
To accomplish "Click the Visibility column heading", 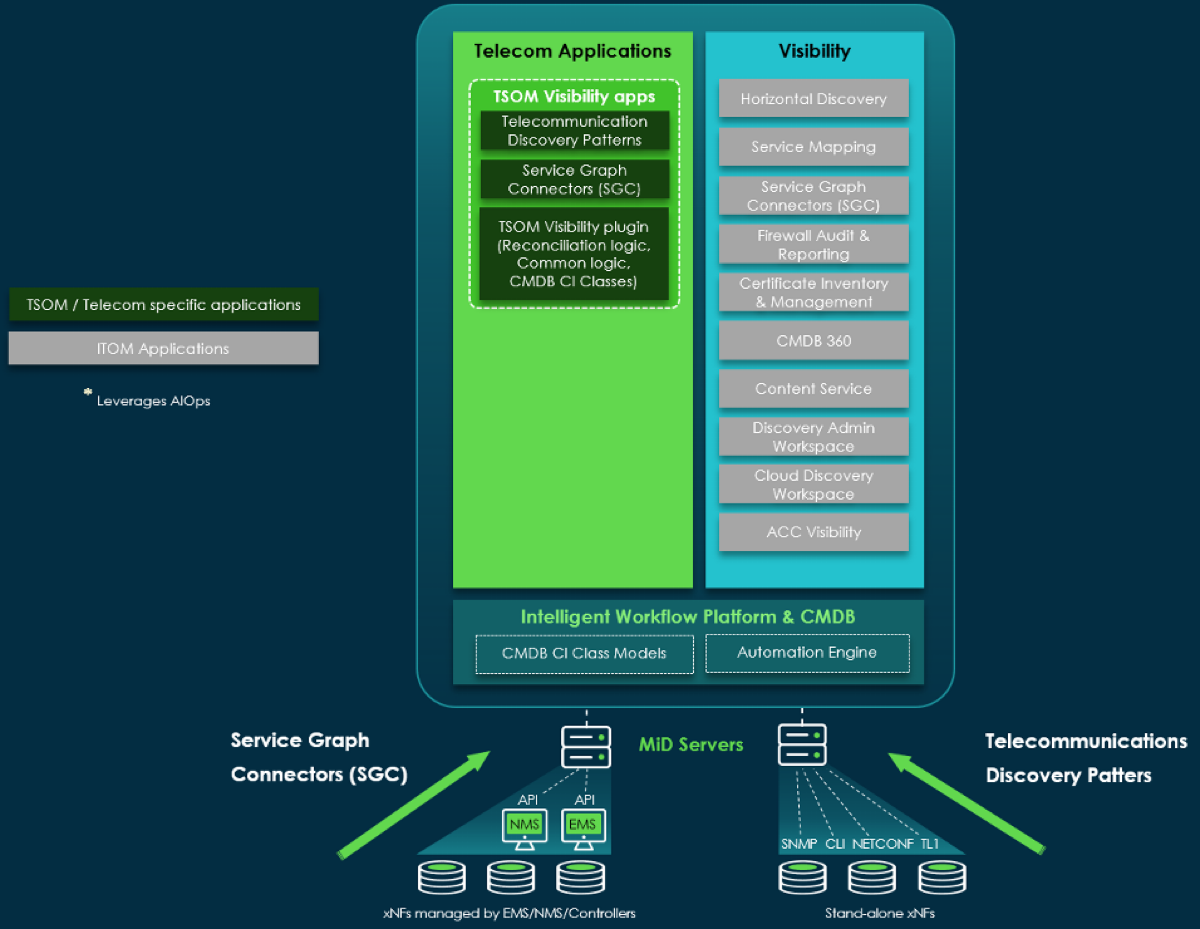I will 815,50.
